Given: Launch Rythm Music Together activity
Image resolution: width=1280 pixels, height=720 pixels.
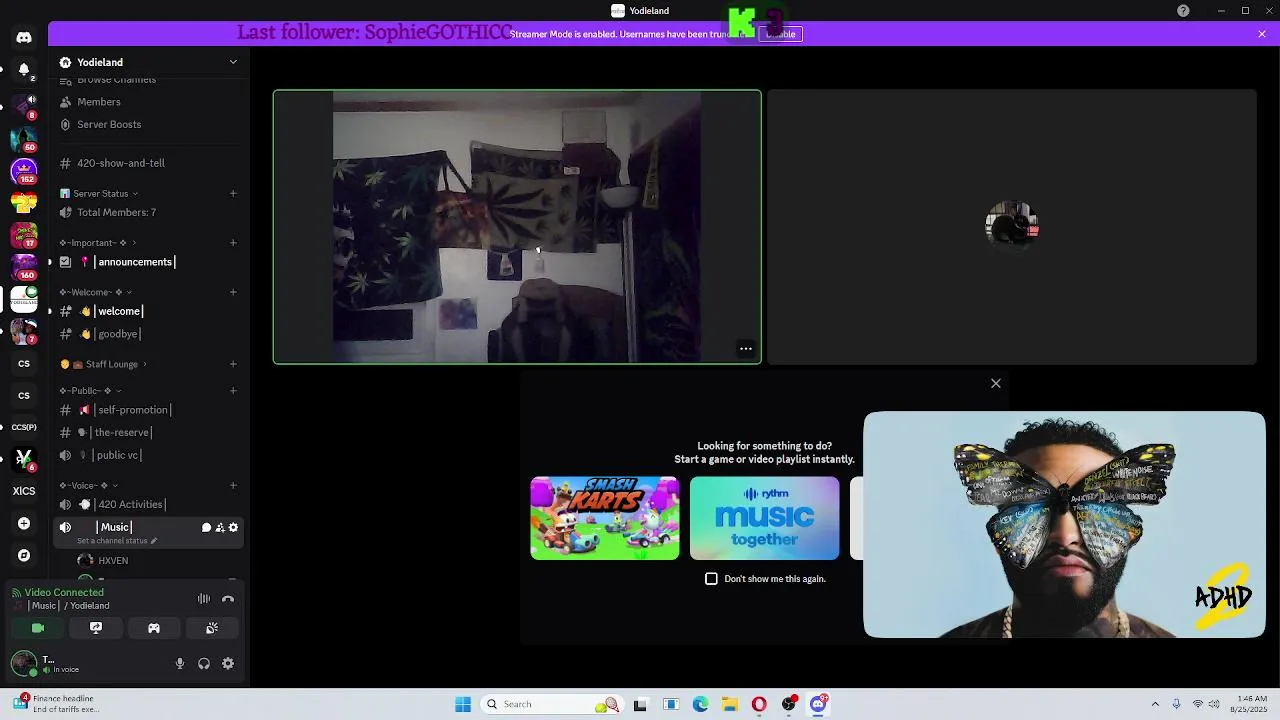Looking at the screenshot, I should (765, 518).
